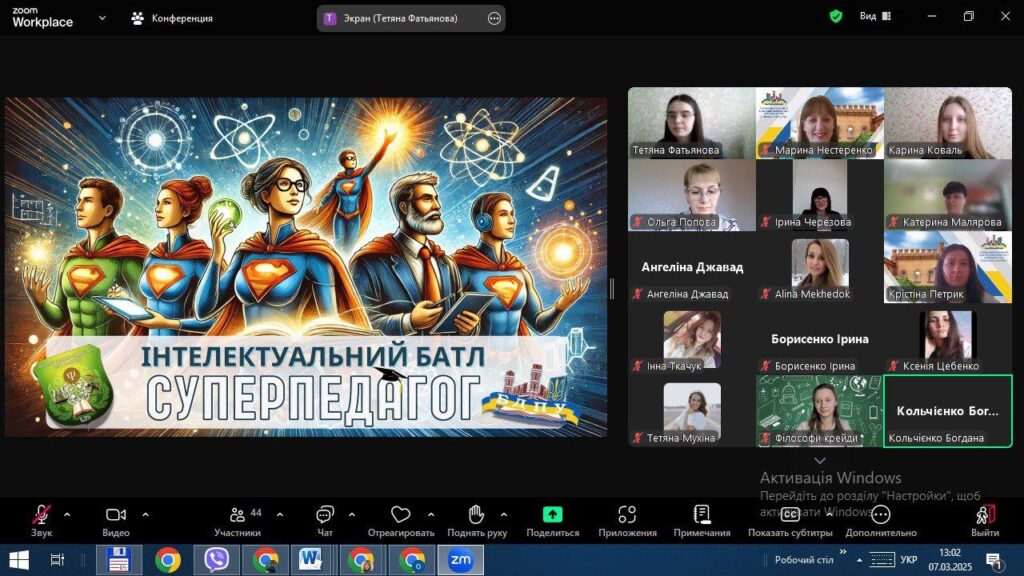
Task: Click the Конференция meeting tab
Action: pyautogui.click(x=172, y=18)
